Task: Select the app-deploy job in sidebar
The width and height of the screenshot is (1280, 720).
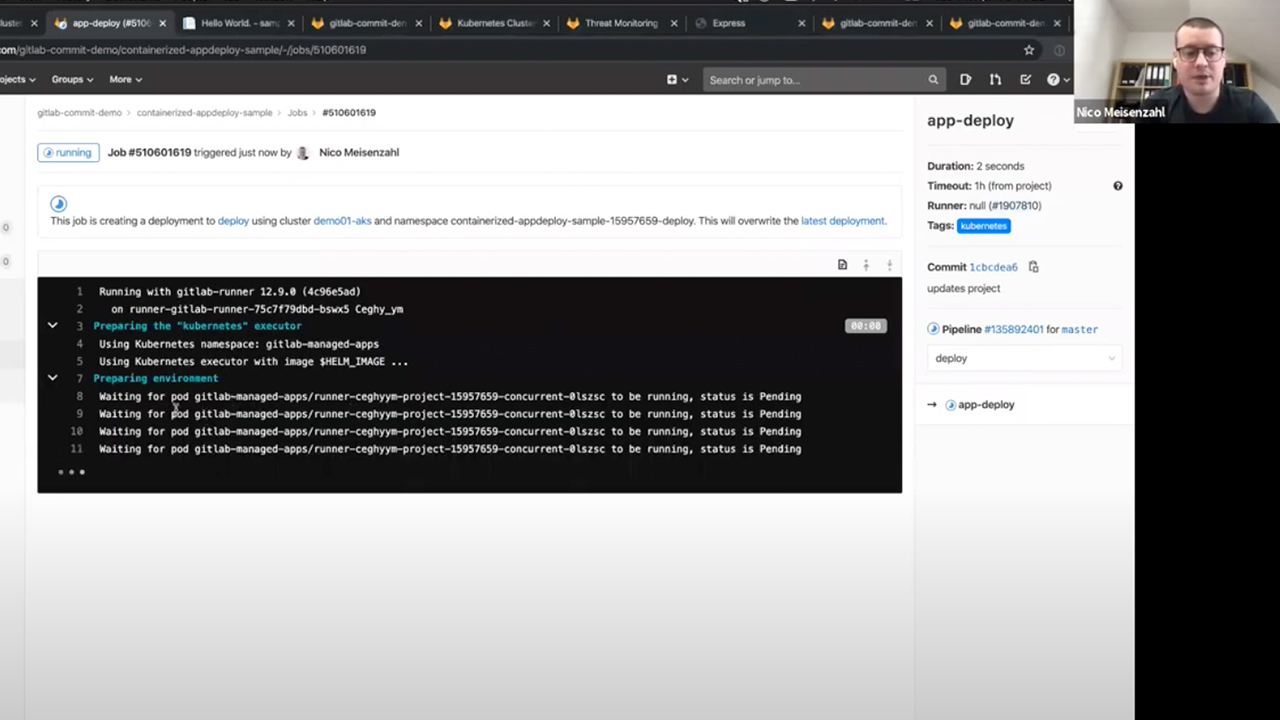Action: tap(985, 405)
